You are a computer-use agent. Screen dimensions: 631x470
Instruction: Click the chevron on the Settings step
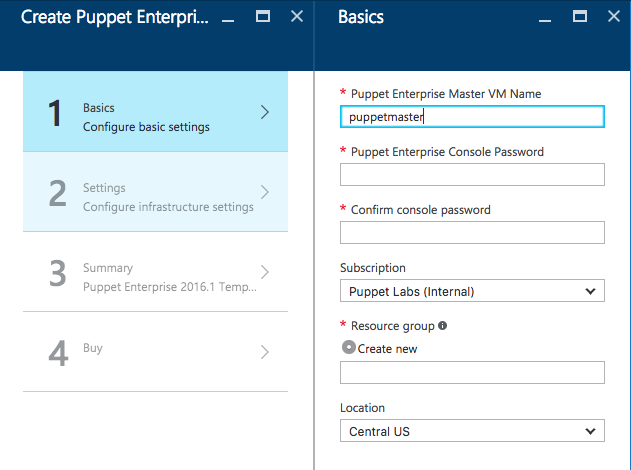pyautogui.click(x=265, y=192)
